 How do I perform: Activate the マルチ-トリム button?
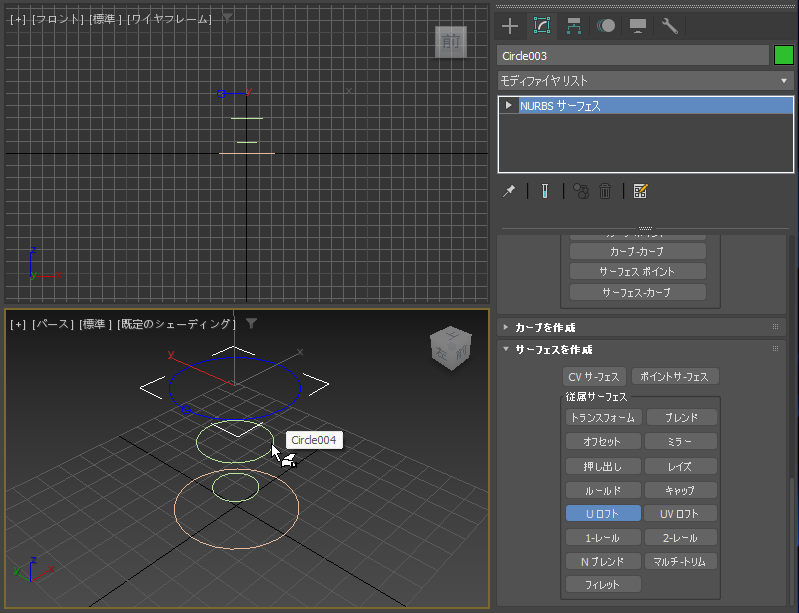coord(681,562)
